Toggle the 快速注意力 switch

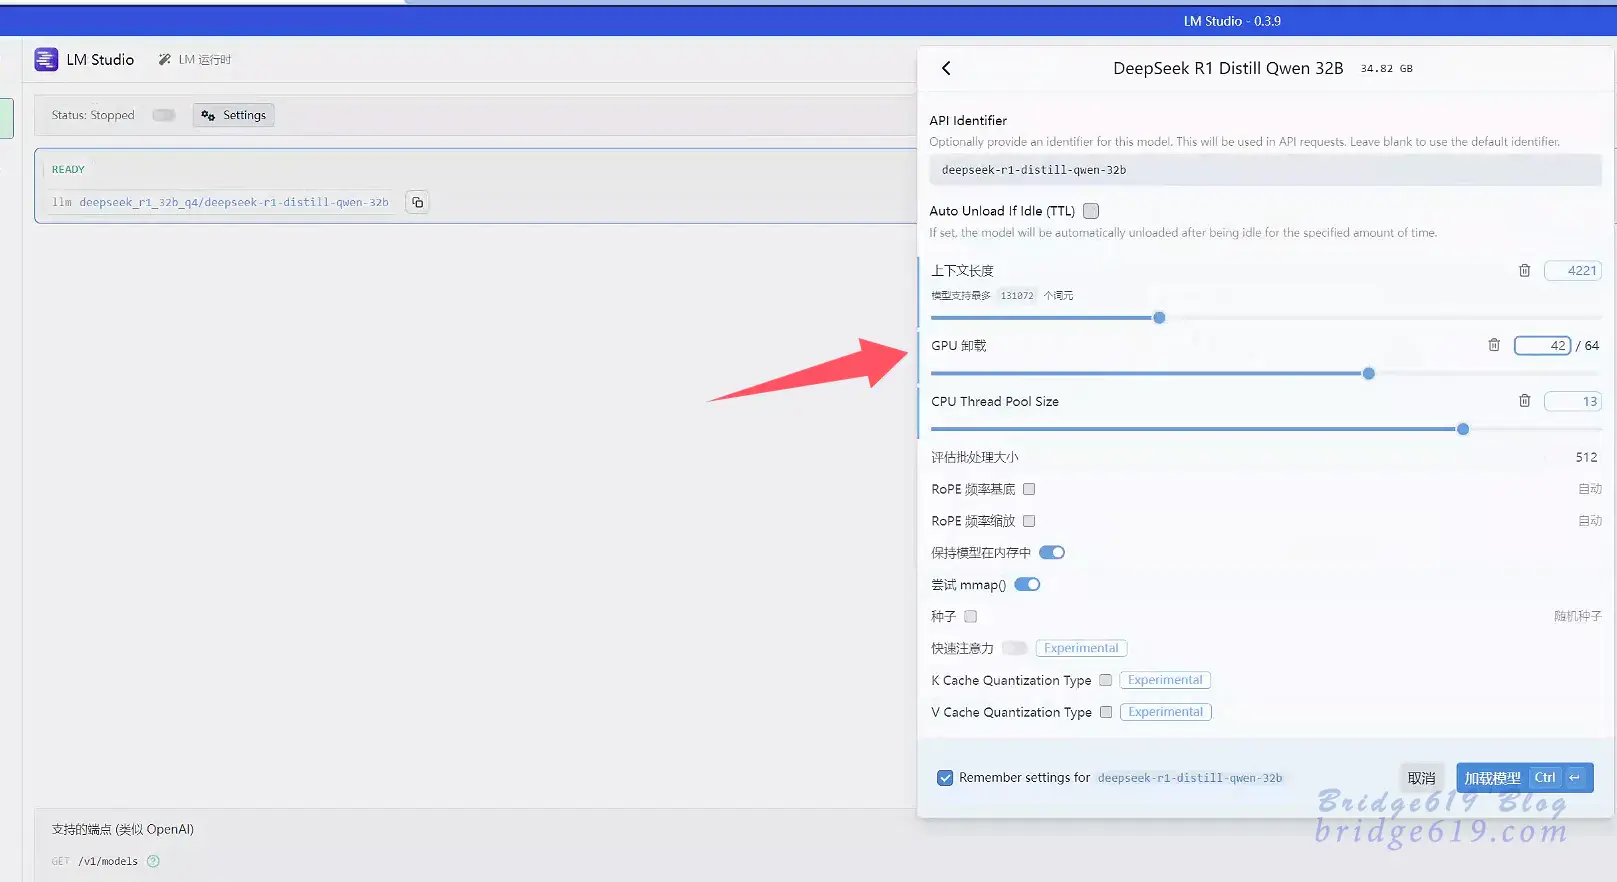coord(1015,648)
